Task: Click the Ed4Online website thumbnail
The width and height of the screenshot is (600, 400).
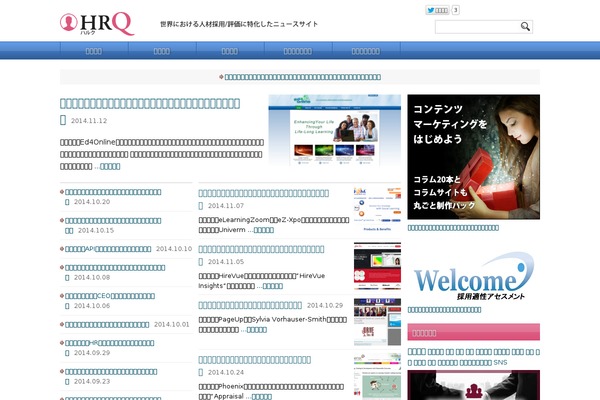Action: 335,130
